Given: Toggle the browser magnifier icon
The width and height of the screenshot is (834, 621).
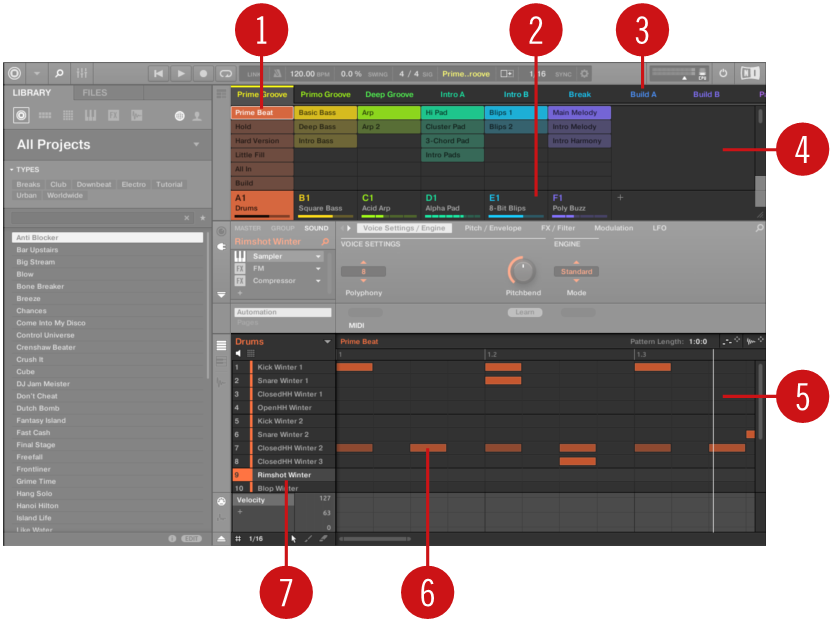Looking at the screenshot, I should point(59,74).
